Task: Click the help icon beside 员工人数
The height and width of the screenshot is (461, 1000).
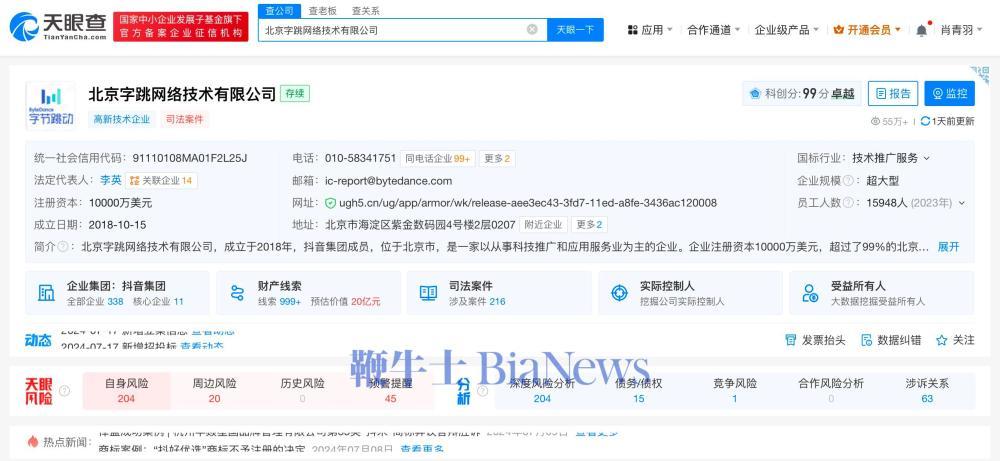Action: click(848, 203)
